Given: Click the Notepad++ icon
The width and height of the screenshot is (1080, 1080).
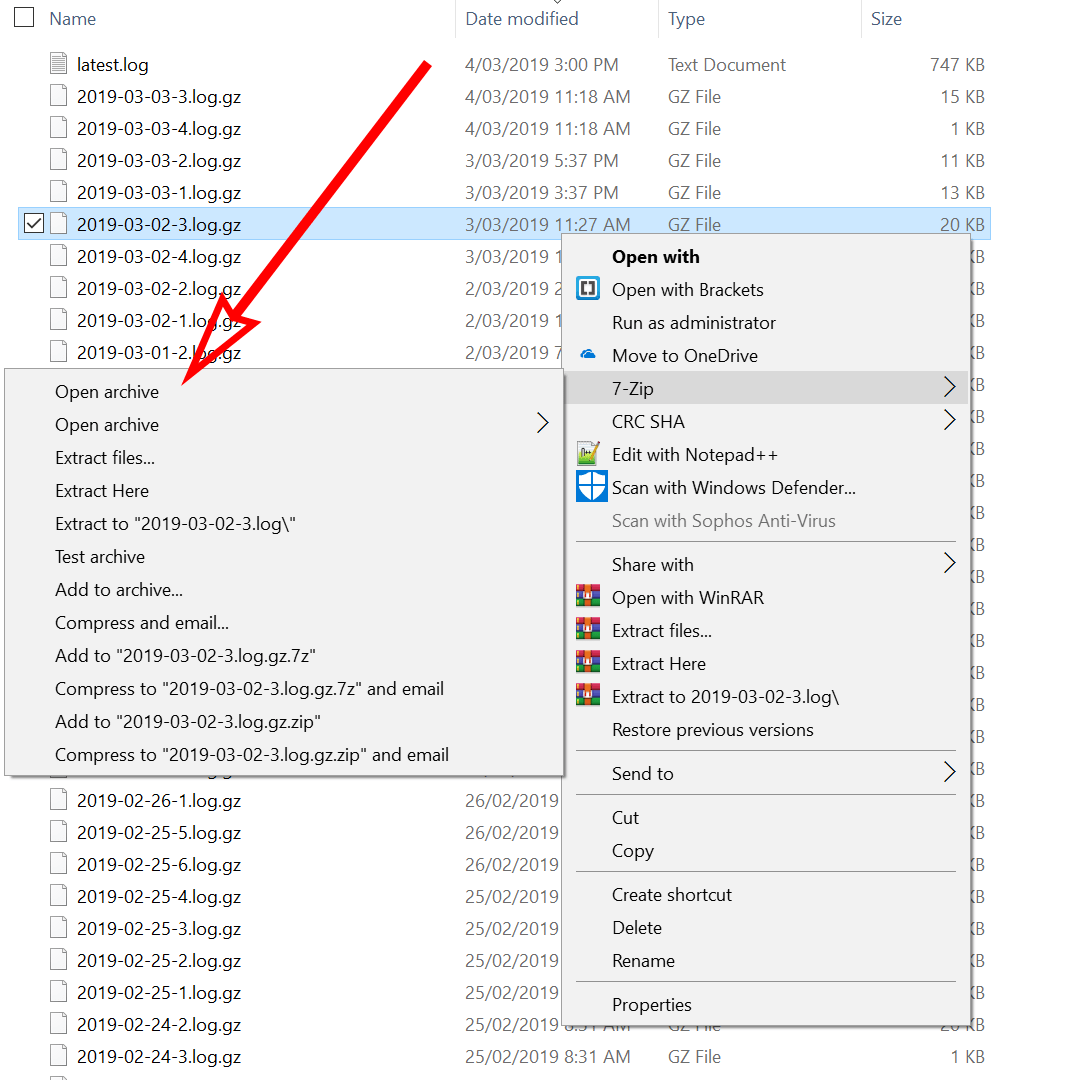Looking at the screenshot, I should (591, 454).
